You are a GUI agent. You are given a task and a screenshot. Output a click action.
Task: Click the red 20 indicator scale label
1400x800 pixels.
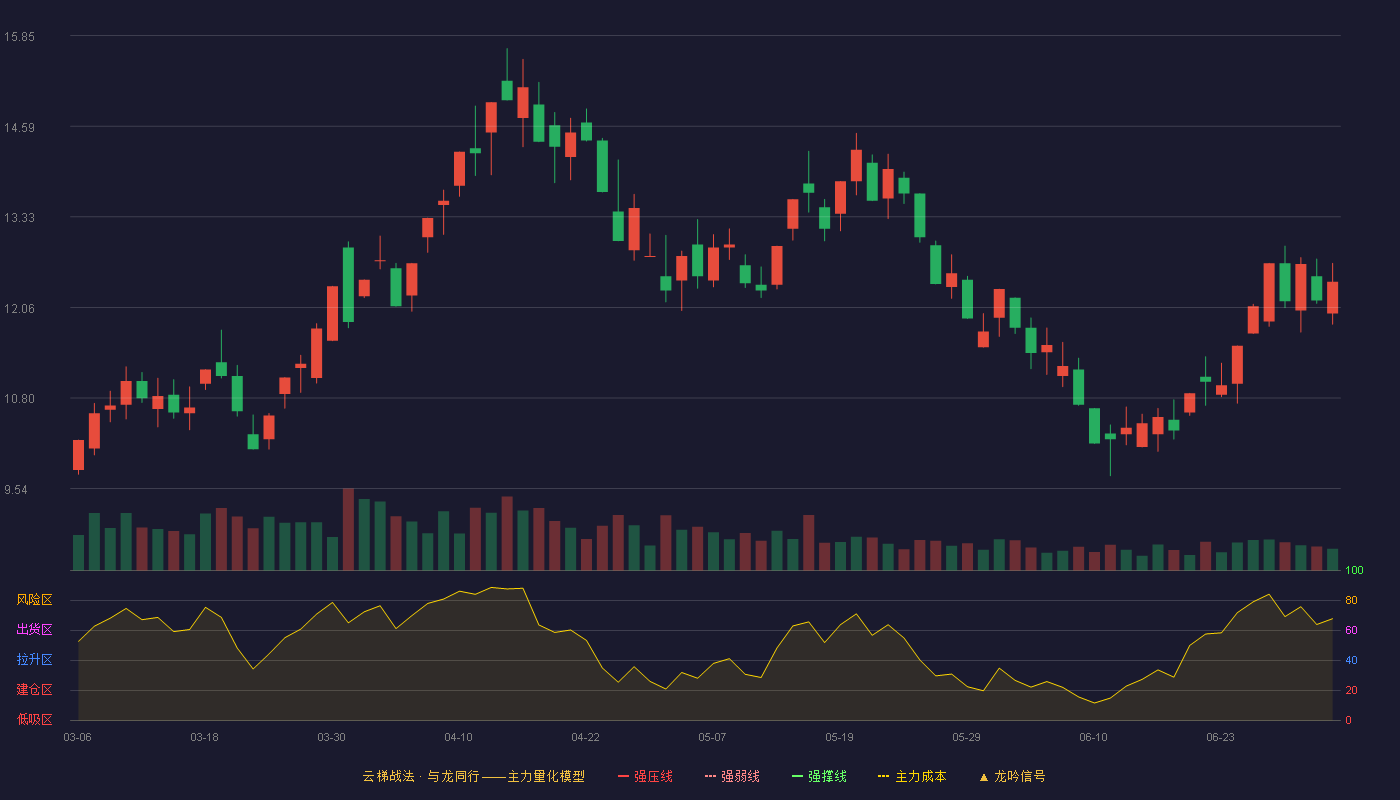tap(1351, 690)
